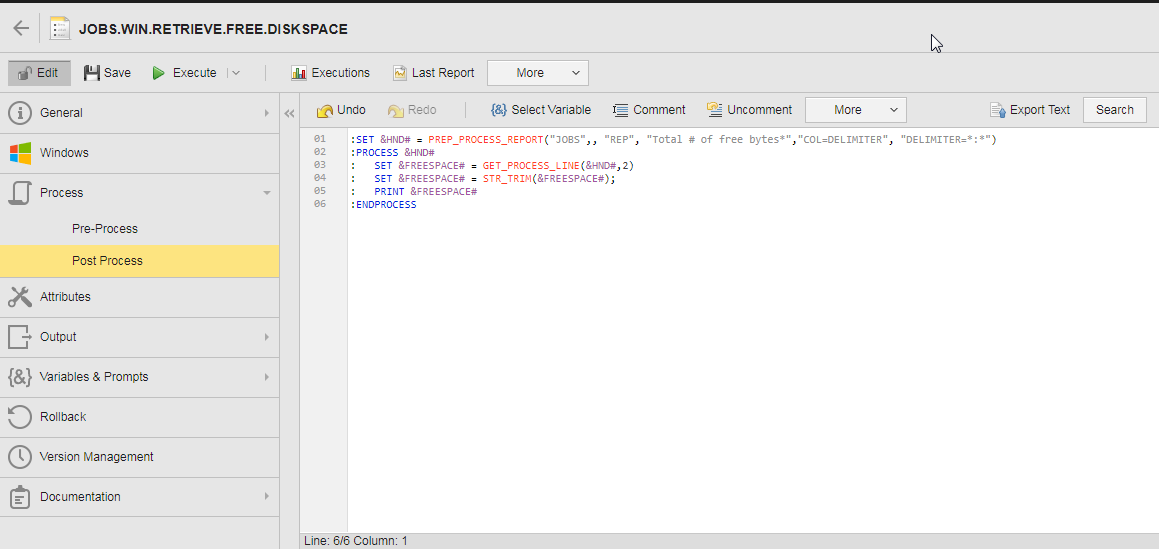Select the Pre-Process tab
The image size is (1159, 549).
click(105, 229)
